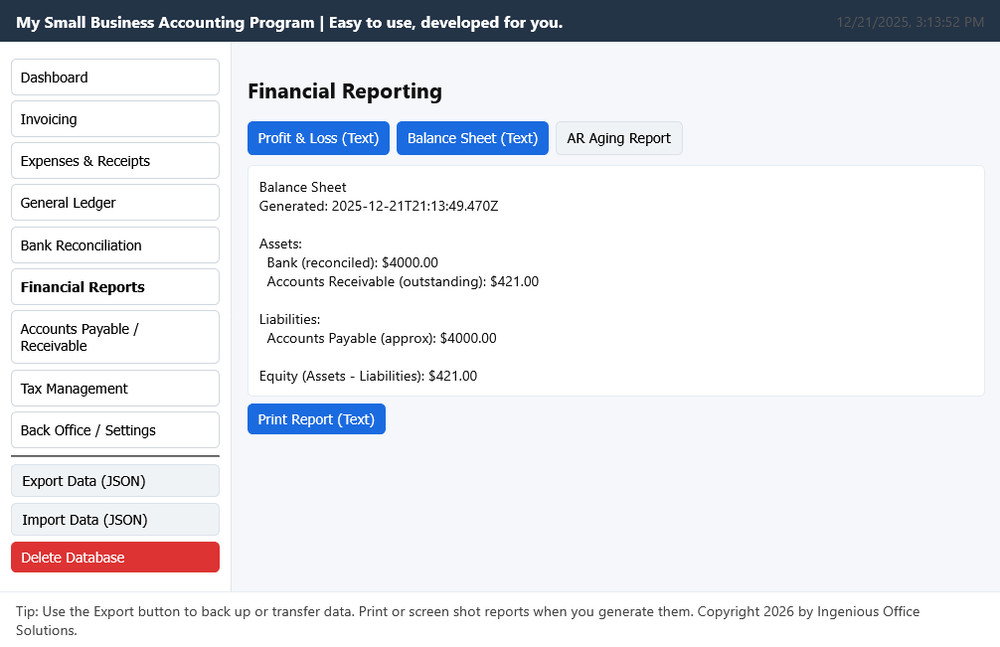Click the Financial Reporting page heading
Image resolution: width=1000 pixels, height=647 pixels.
pyautogui.click(x=344, y=91)
